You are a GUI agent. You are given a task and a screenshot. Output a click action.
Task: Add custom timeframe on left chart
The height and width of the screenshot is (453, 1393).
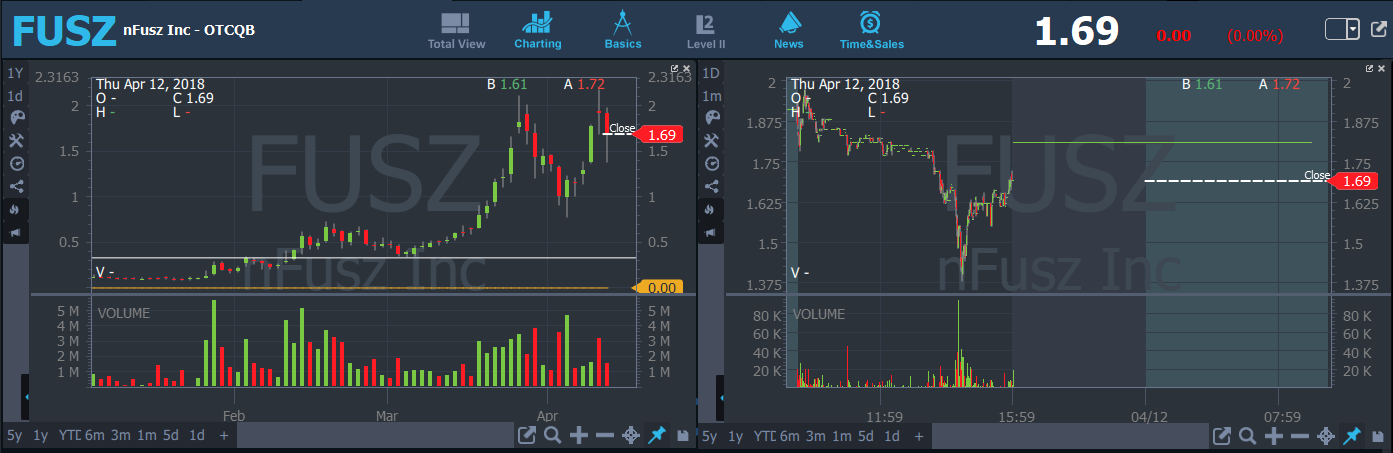[223, 436]
